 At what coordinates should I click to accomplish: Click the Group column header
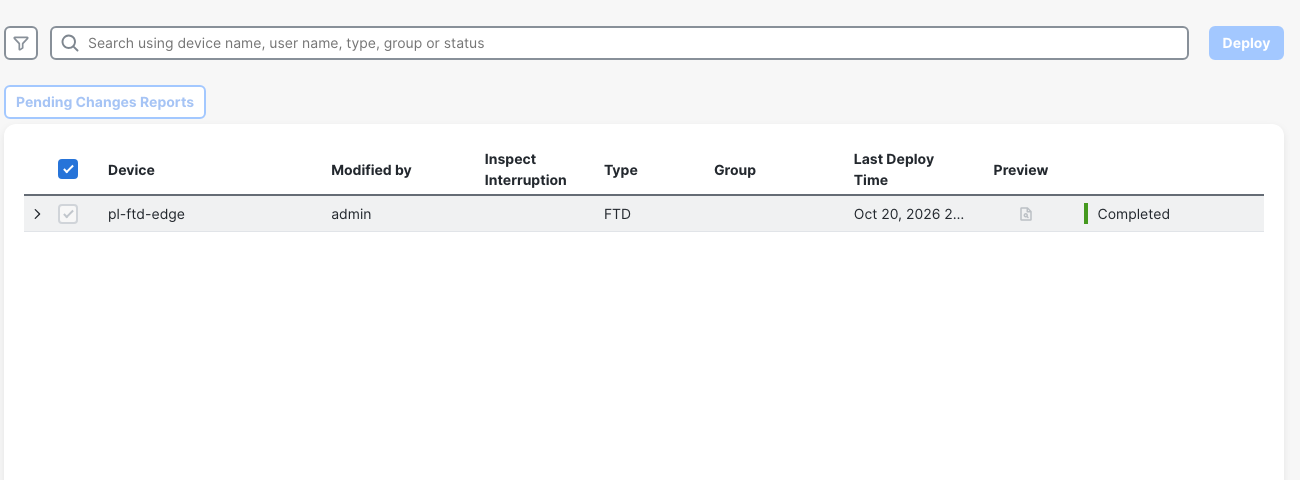[x=735, y=170]
